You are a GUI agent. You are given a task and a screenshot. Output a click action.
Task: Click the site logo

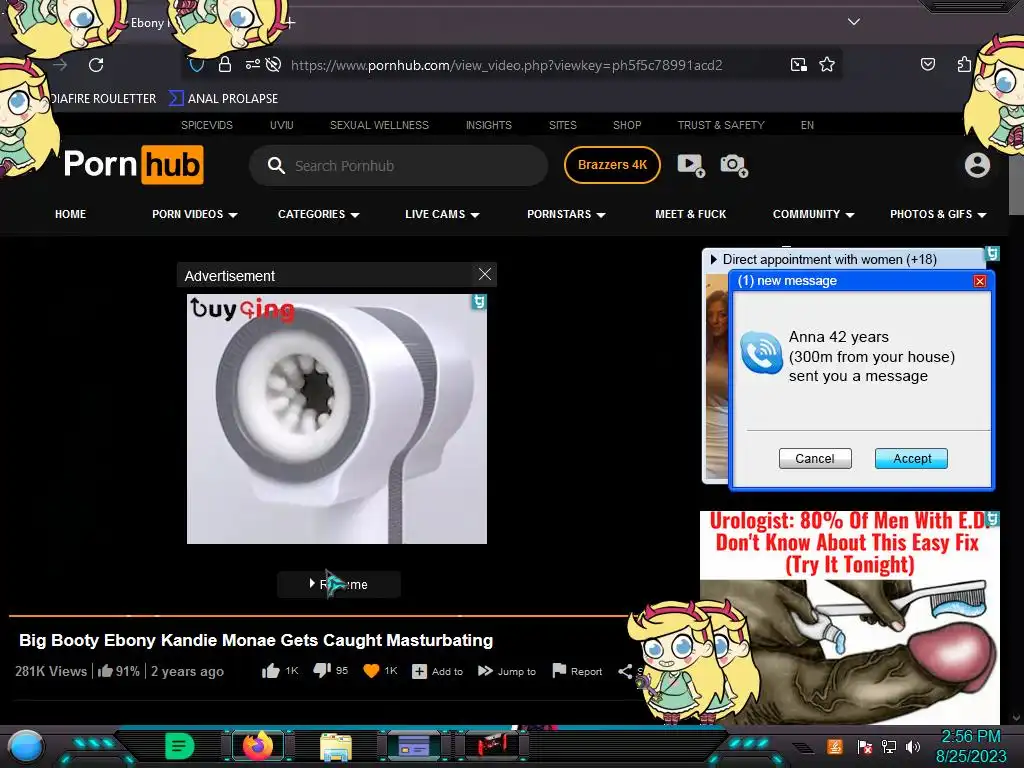[x=133, y=164]
